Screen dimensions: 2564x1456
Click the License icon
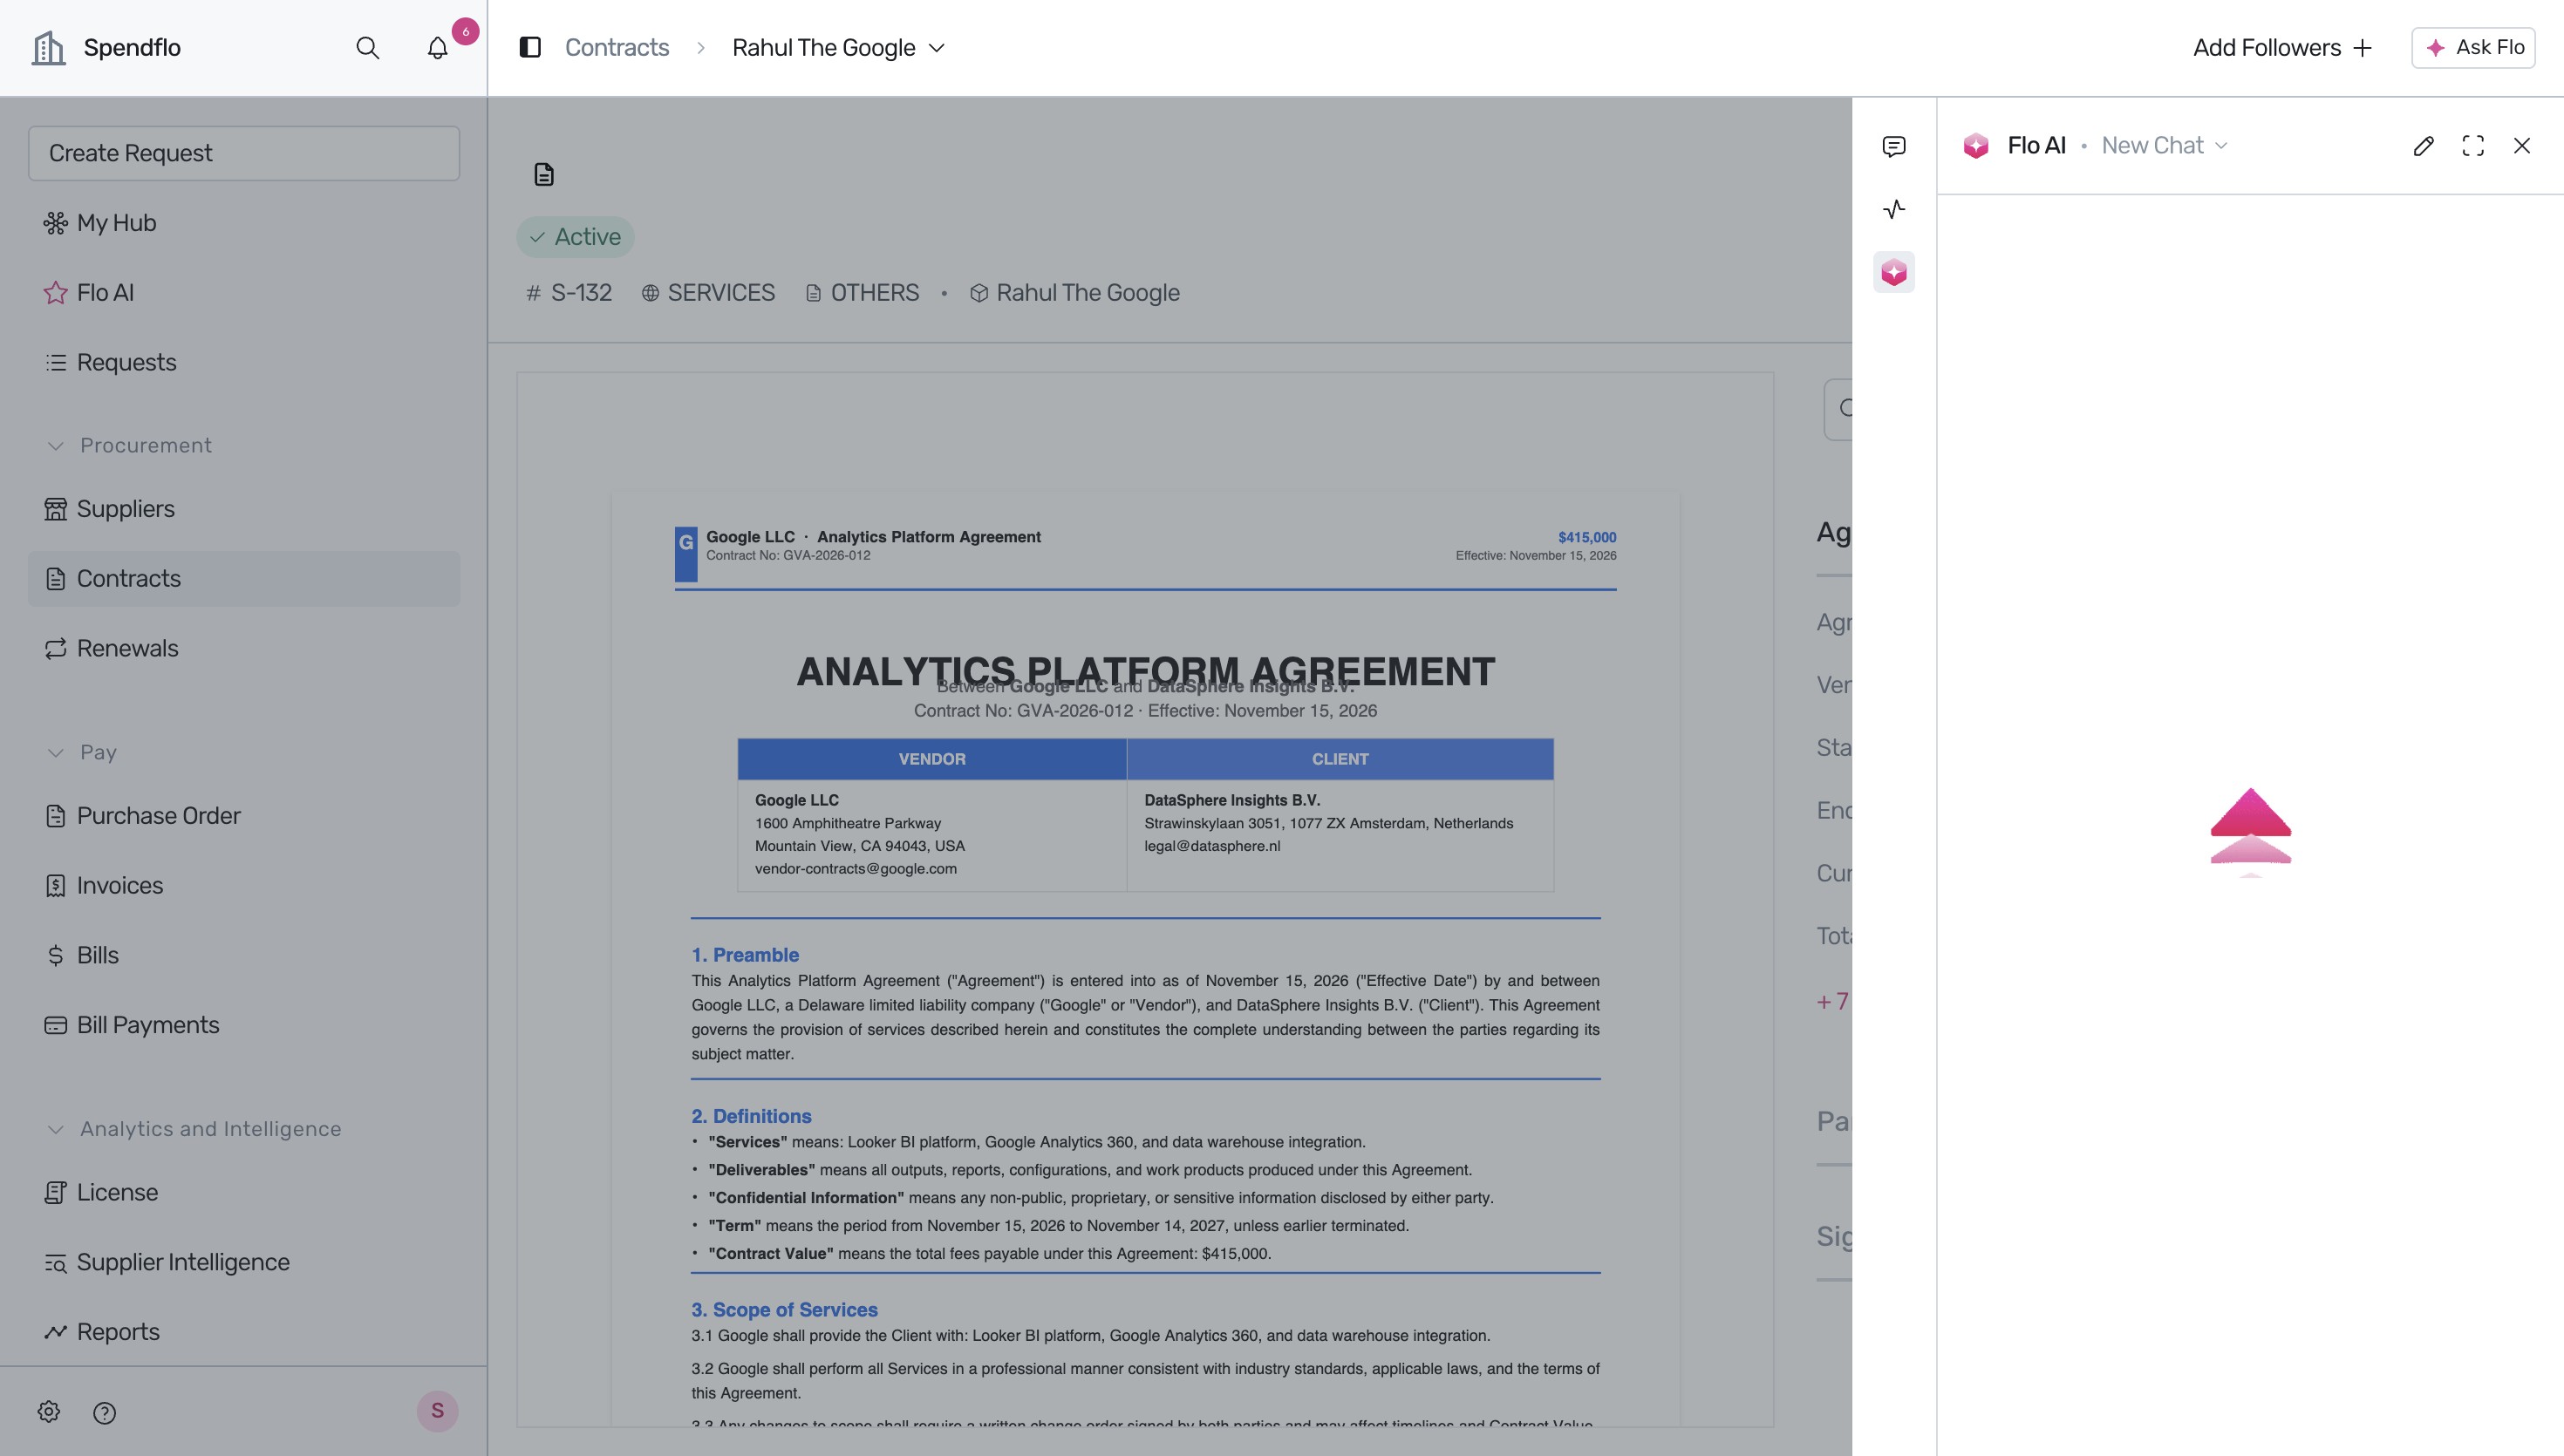tap(56, 1192)
